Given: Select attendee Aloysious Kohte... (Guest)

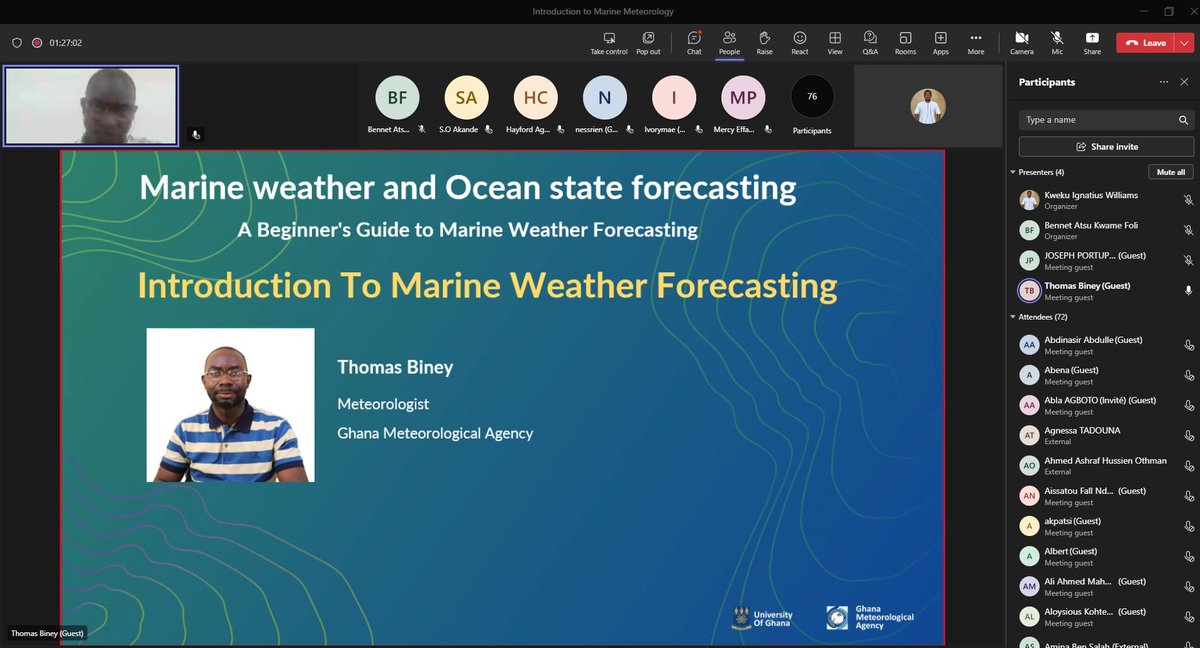Looking at the screenshot, I should tap(1106, 616).
